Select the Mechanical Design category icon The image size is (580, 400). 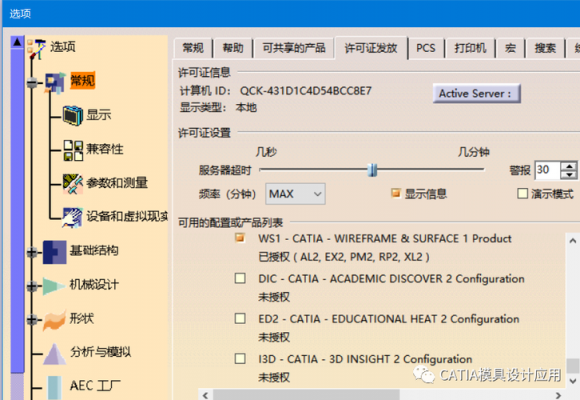tap(54, 286)
